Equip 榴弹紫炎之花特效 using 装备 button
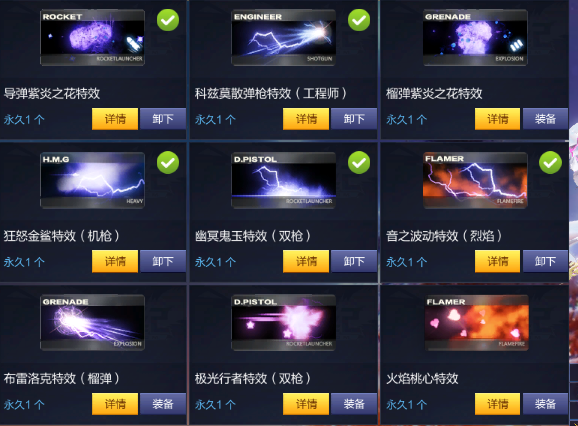Screen dimensions: 578x426 [x=545, y=119]
